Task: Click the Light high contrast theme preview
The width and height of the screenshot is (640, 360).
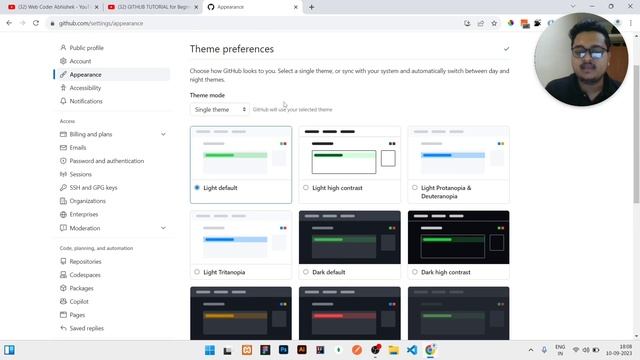Action: (x=350, y=153)
